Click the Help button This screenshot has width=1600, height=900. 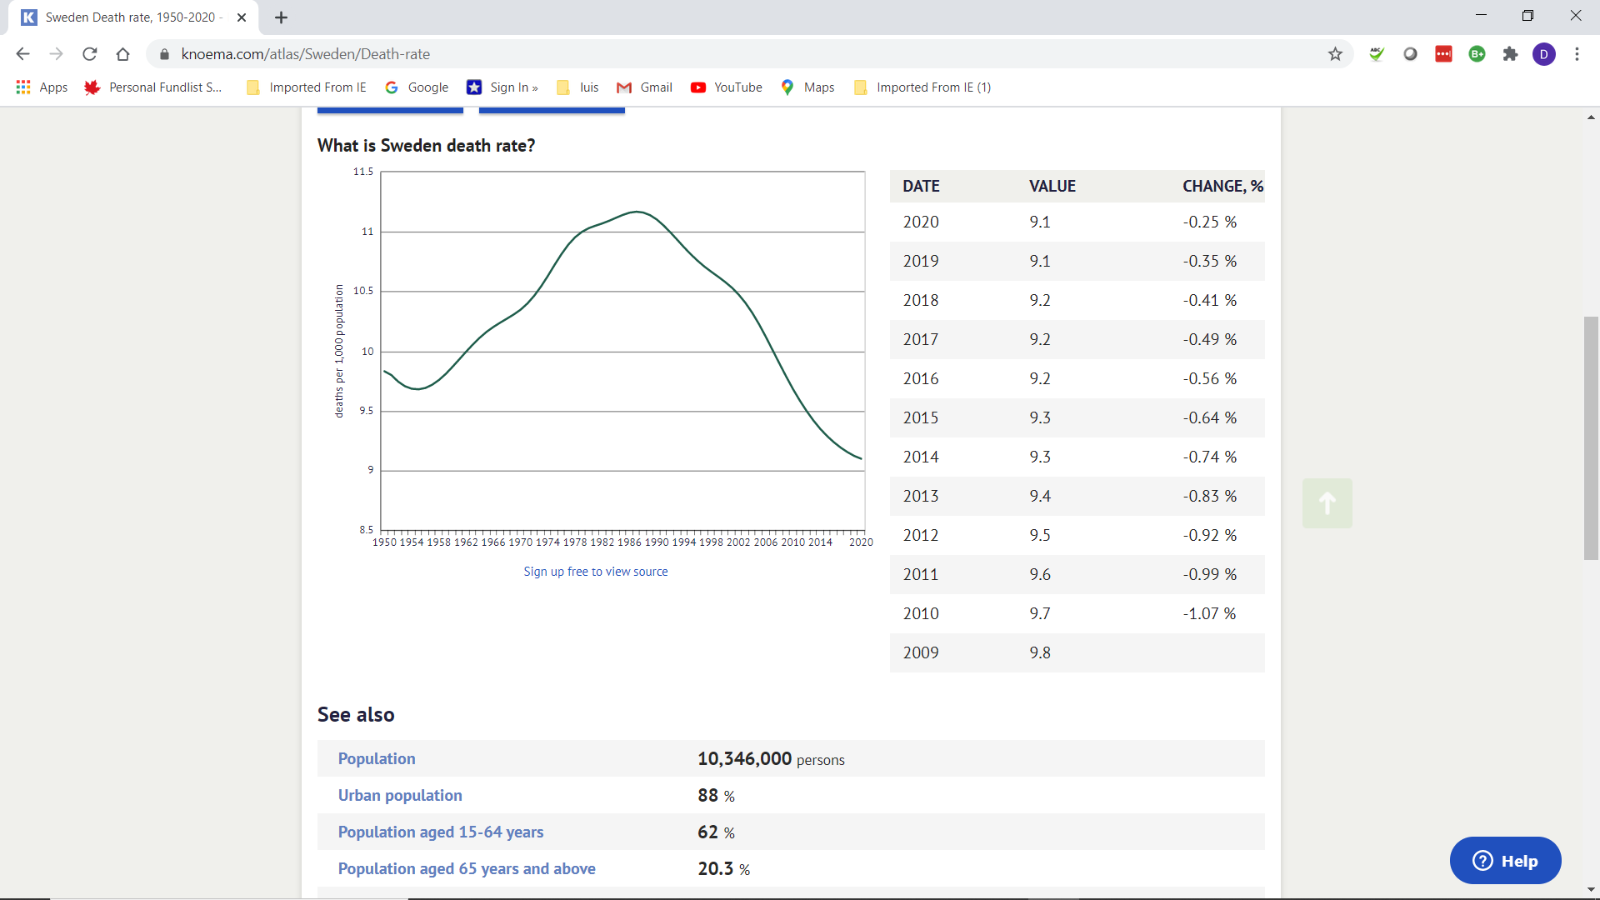click(1505, 861)
